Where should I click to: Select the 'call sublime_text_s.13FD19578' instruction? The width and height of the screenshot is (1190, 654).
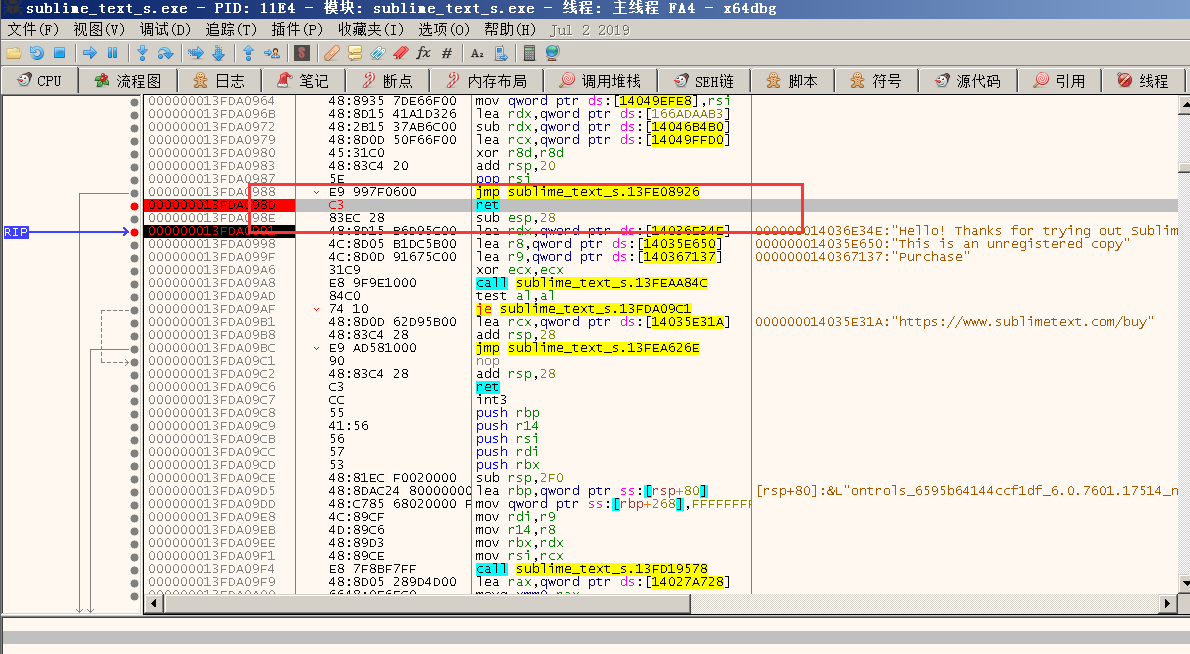[592, 569]
